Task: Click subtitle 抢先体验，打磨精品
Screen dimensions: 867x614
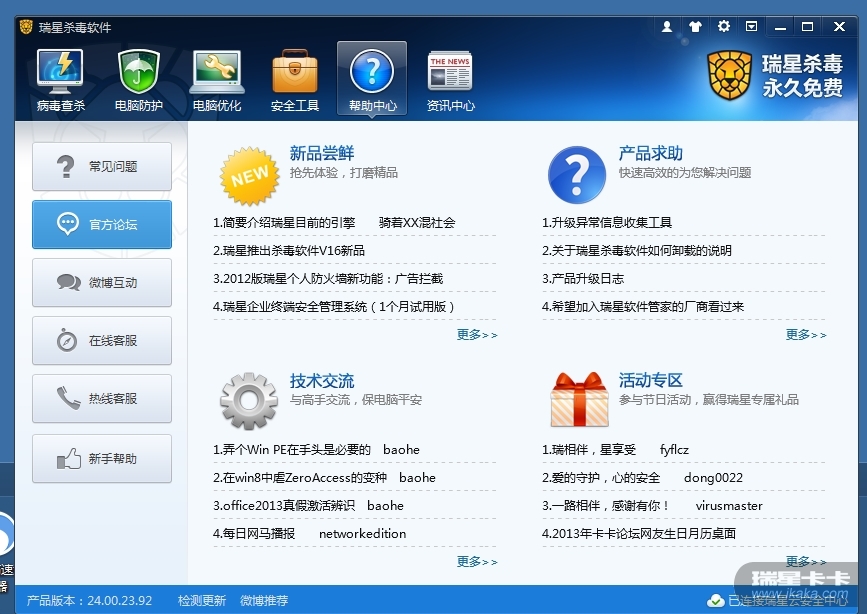Action: pos(343,173)
